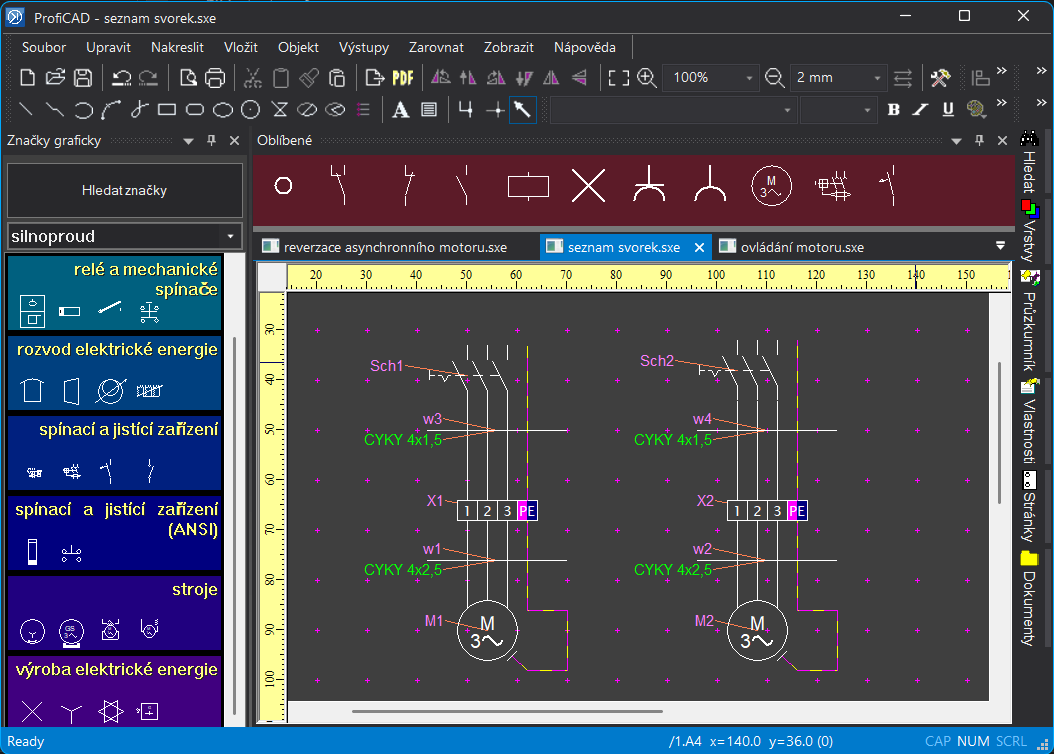
Task: Switch to reverzace asynchronního motoru.sxe tab
Action: (x=395, y=247)
